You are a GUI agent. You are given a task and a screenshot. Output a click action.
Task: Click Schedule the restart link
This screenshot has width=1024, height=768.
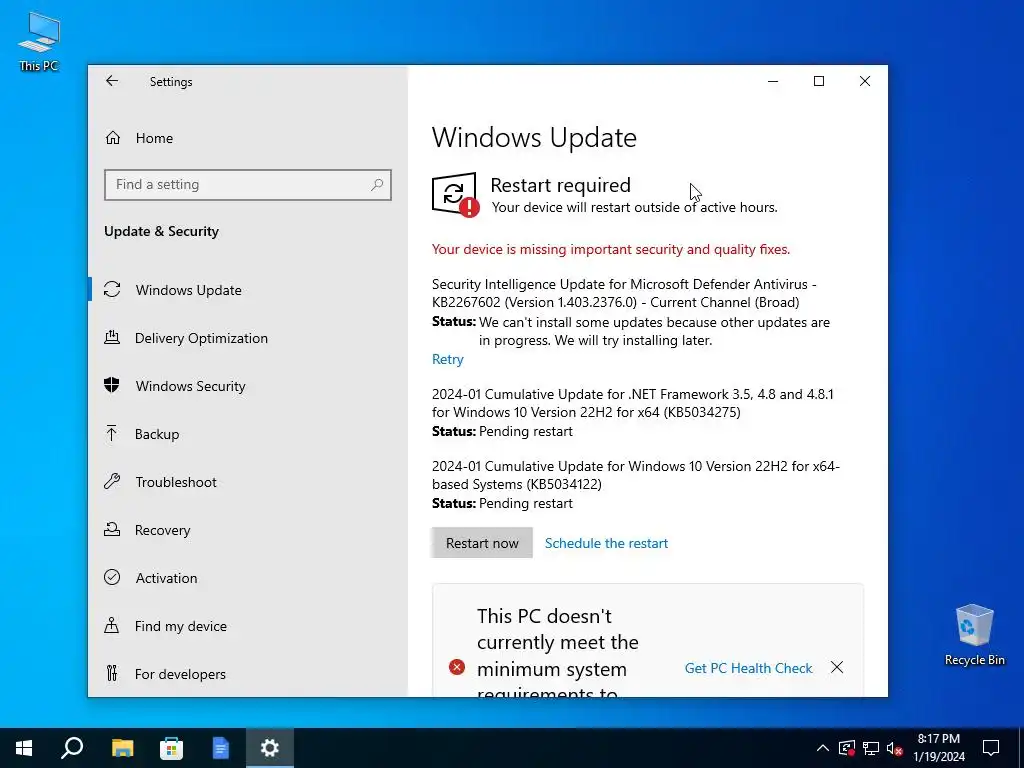606,543
